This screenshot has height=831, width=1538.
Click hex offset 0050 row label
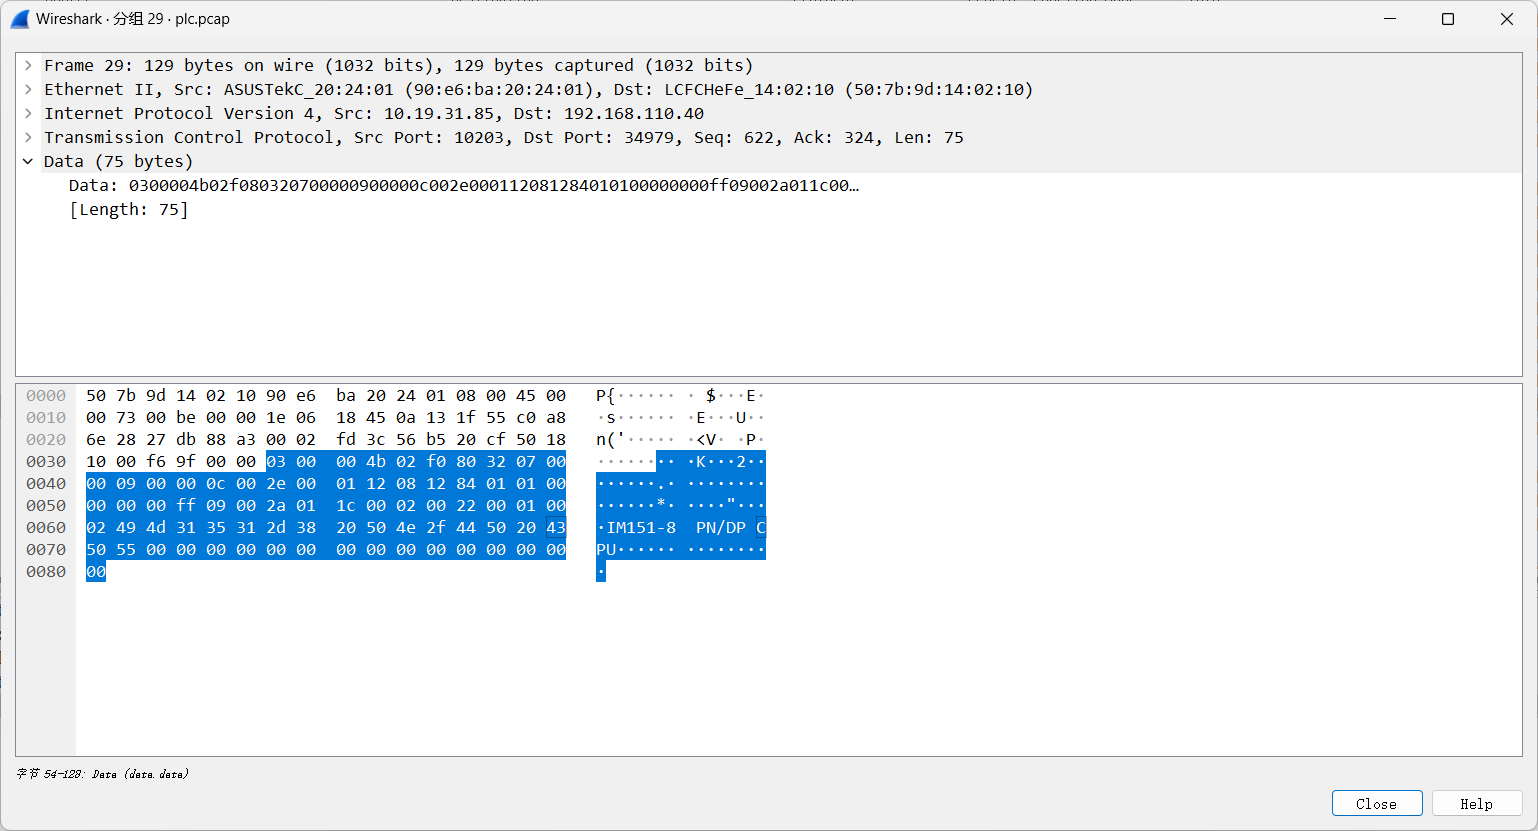click(x=46, y=506)
